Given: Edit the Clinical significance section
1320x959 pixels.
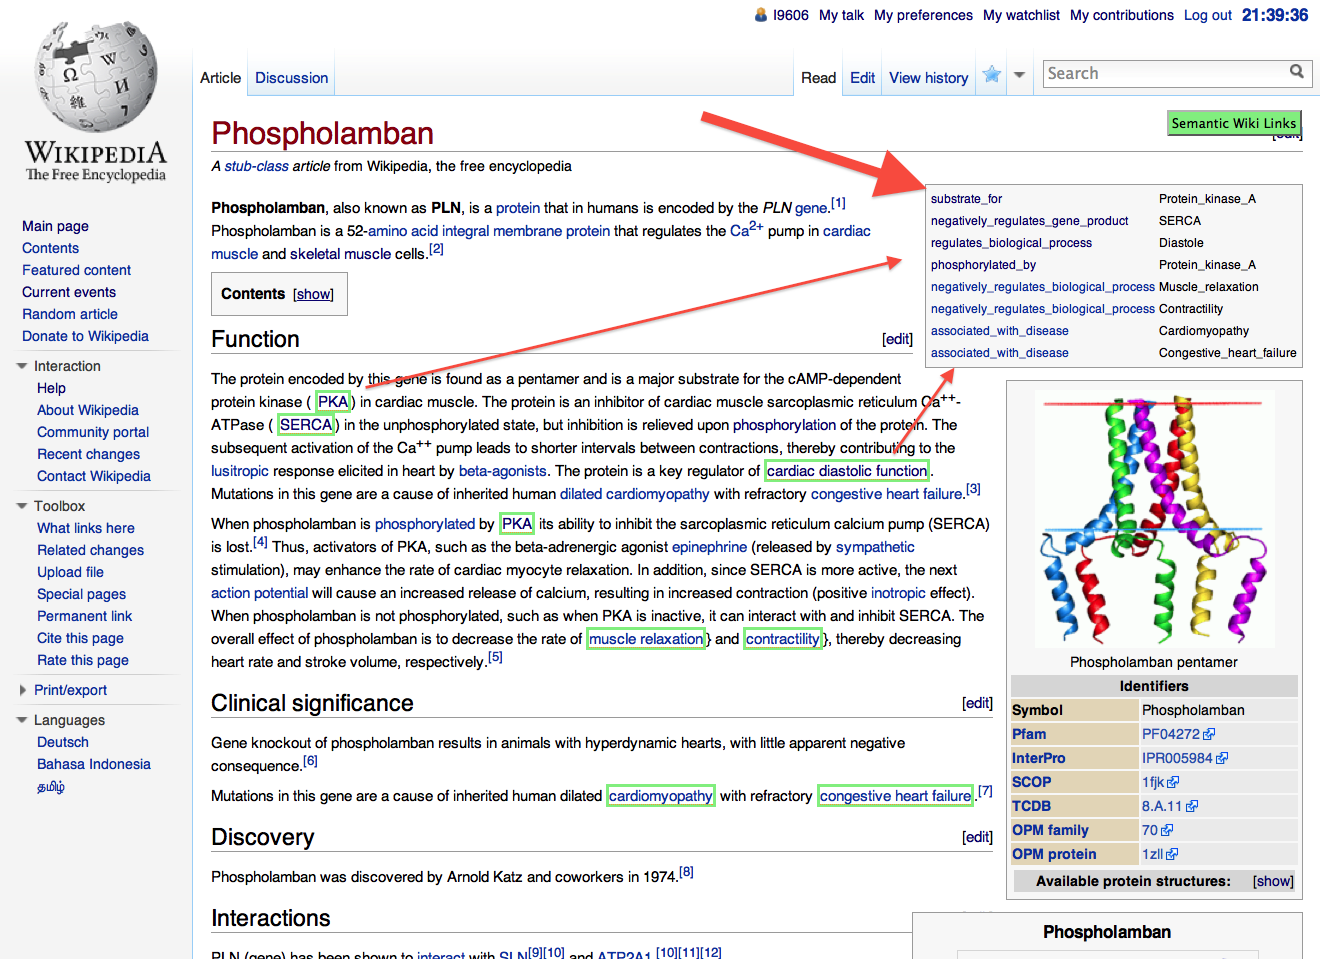Looking at the screenshot, I should [977, 703].
